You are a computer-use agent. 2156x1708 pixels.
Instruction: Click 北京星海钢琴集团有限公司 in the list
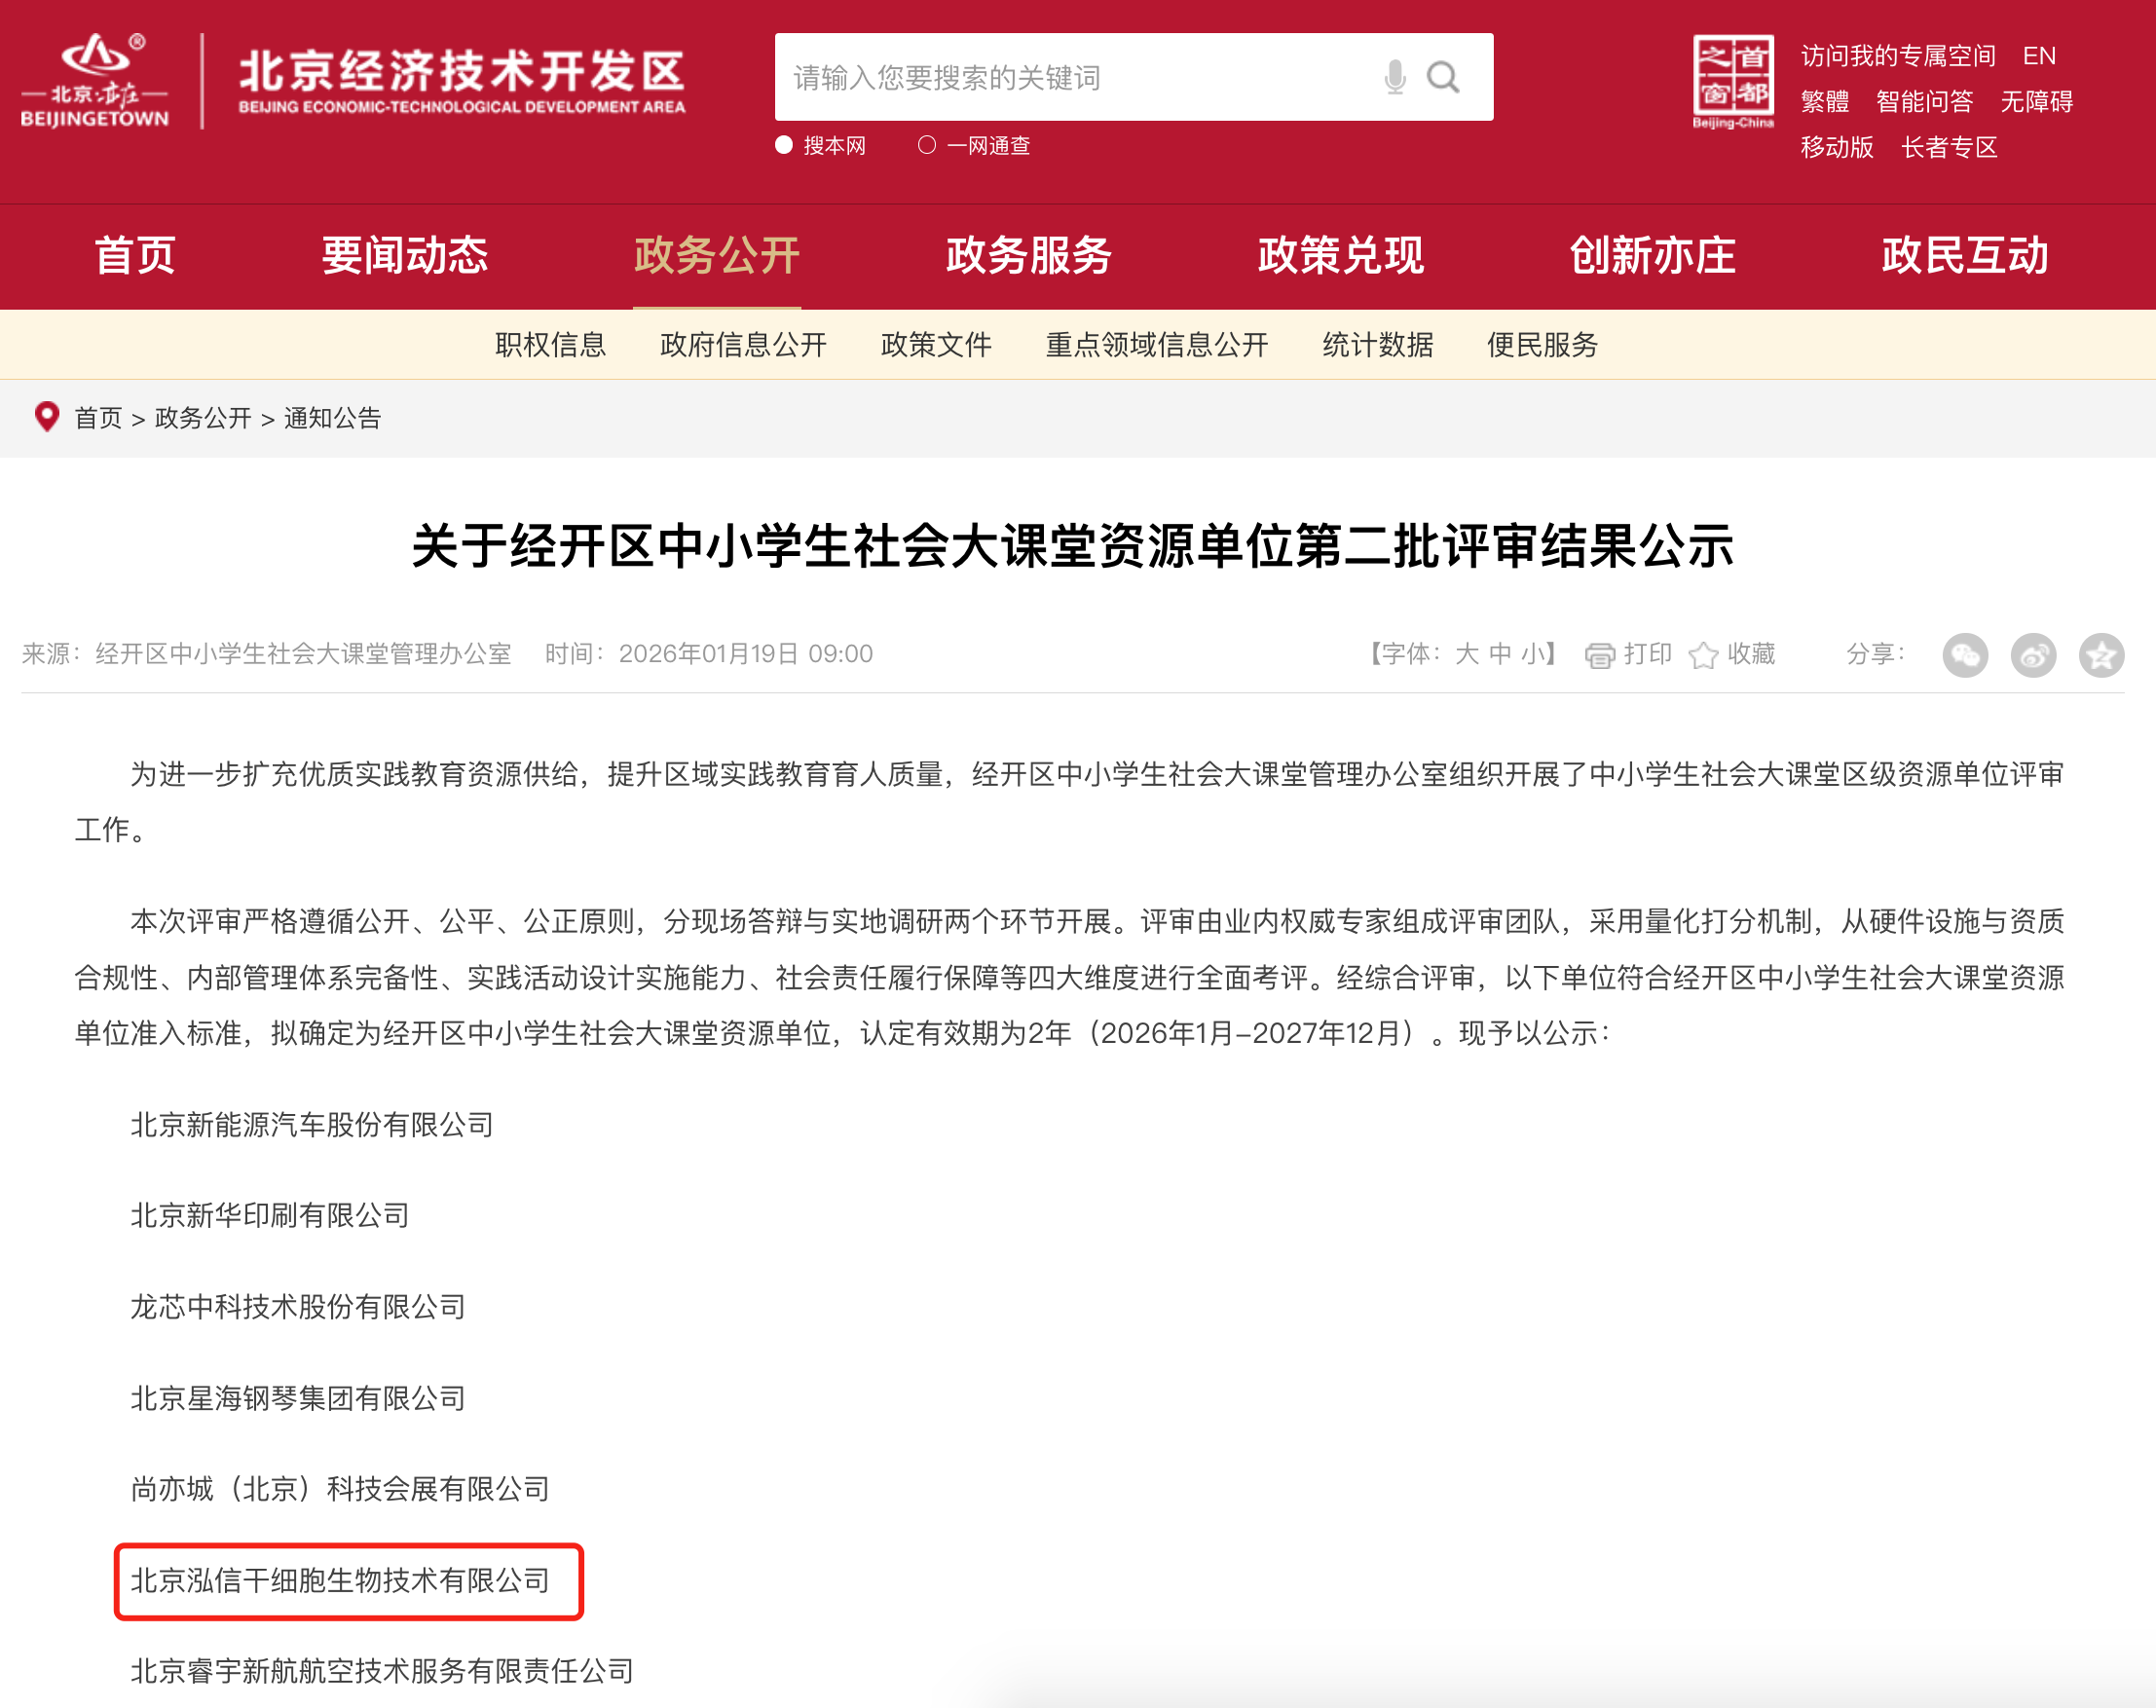298,1398
